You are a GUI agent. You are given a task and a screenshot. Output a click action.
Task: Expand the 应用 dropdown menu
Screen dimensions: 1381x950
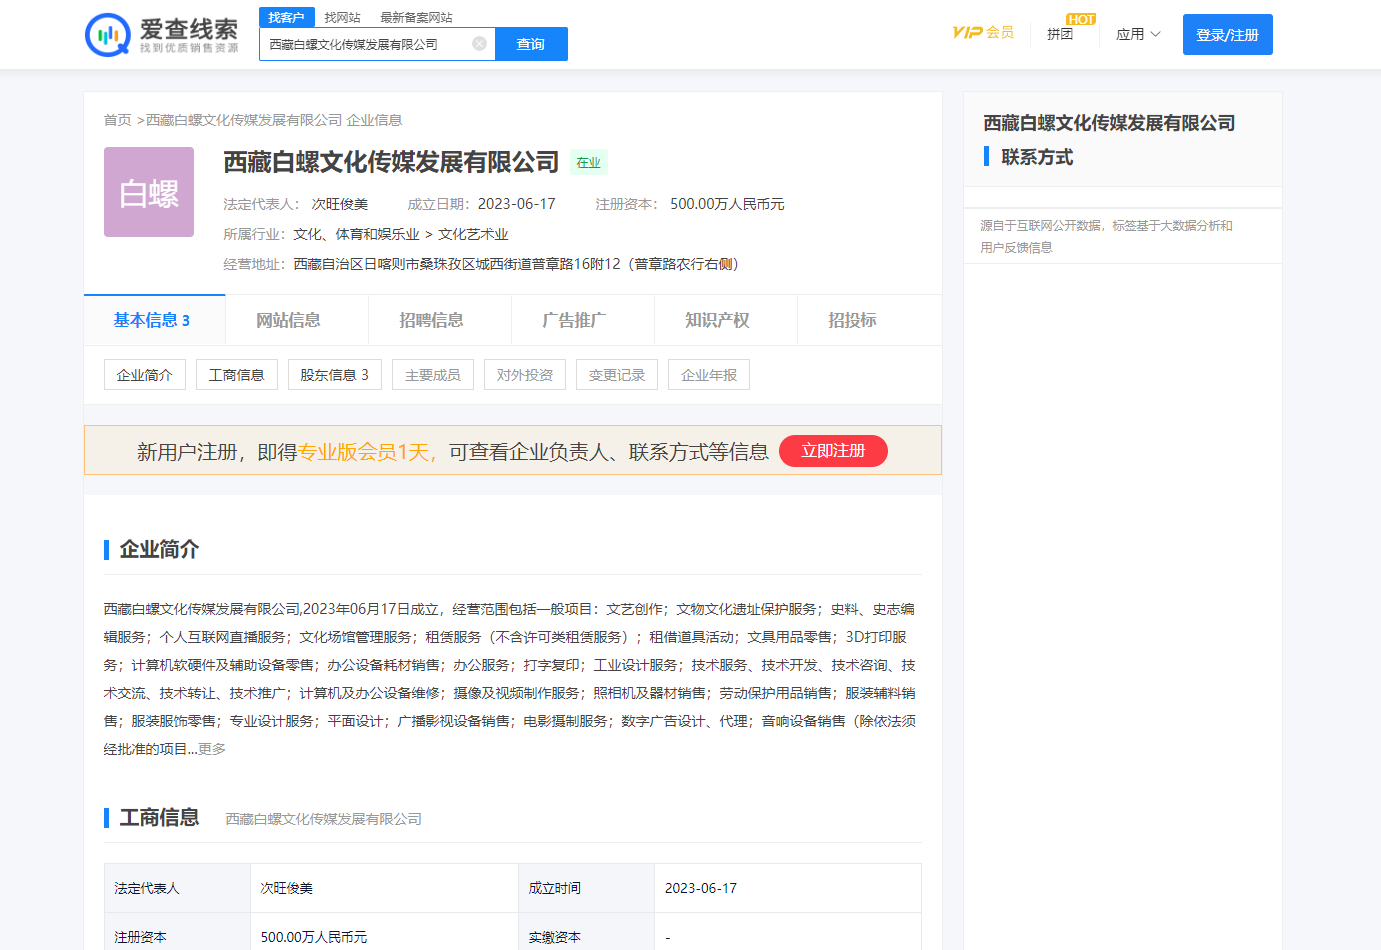[1138, 34]
